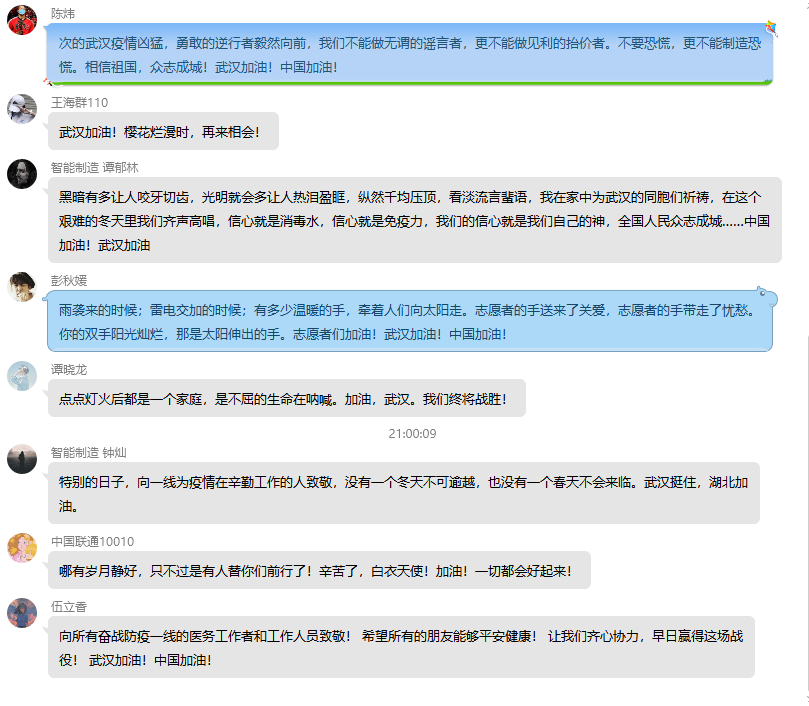Click 谭晓龙's avatar image

pyautogui.click(x=22, y=376)
